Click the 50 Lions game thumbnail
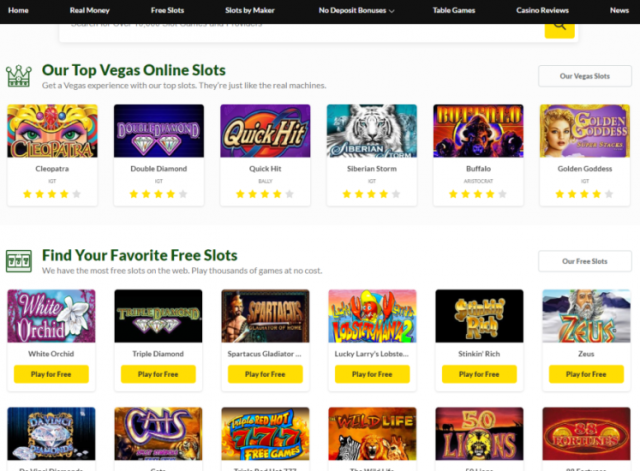This screenshot has width=640, height=471. pyautogui.click(x=479, y=434)
